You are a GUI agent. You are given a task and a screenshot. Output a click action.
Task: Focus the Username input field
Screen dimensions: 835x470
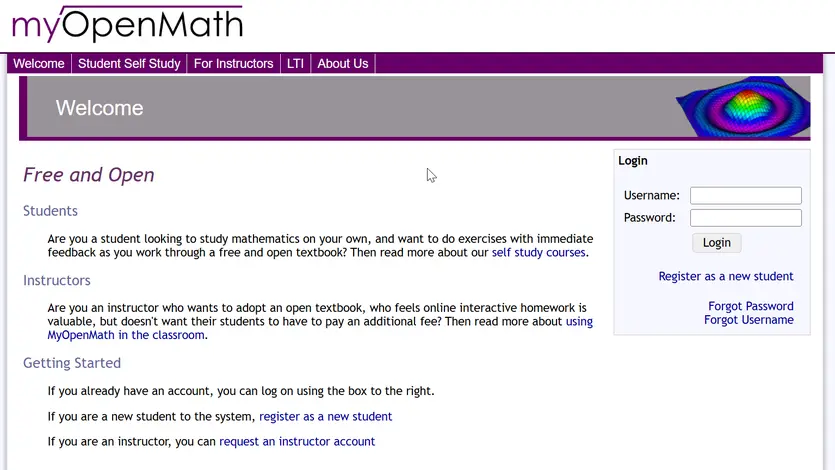(x=745, y=196)
